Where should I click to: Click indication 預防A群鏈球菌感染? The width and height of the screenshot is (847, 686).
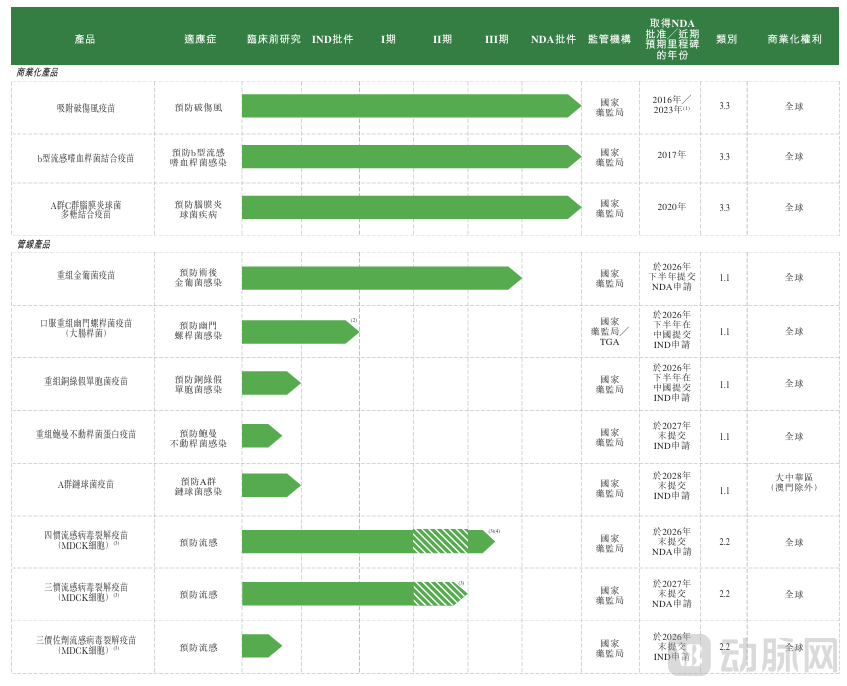pos(198,486)
